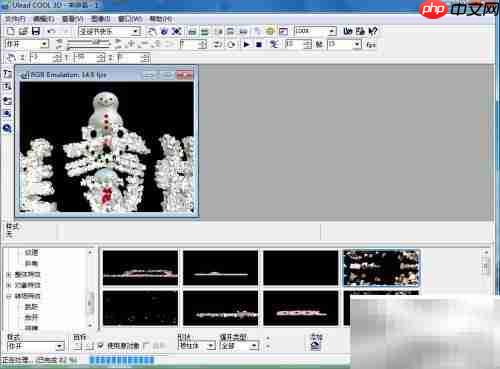Toggle ping-pong mode in the animation toolbar
Image resolution: width=500 pixels, height=369 pixels.
tap(218, 44)
